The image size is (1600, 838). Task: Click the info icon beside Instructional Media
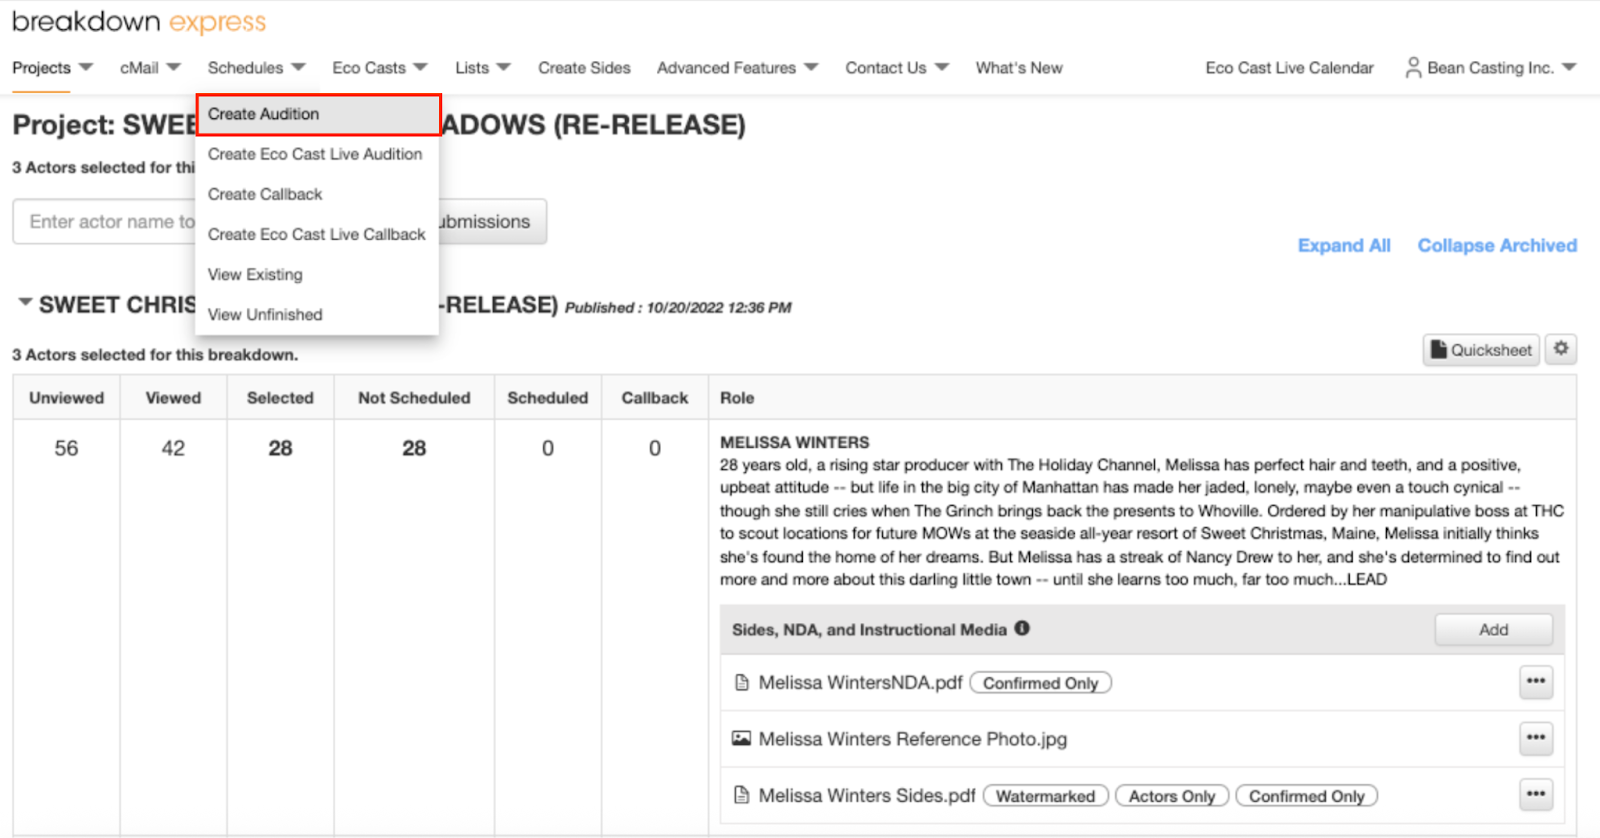coord(1022,628)
